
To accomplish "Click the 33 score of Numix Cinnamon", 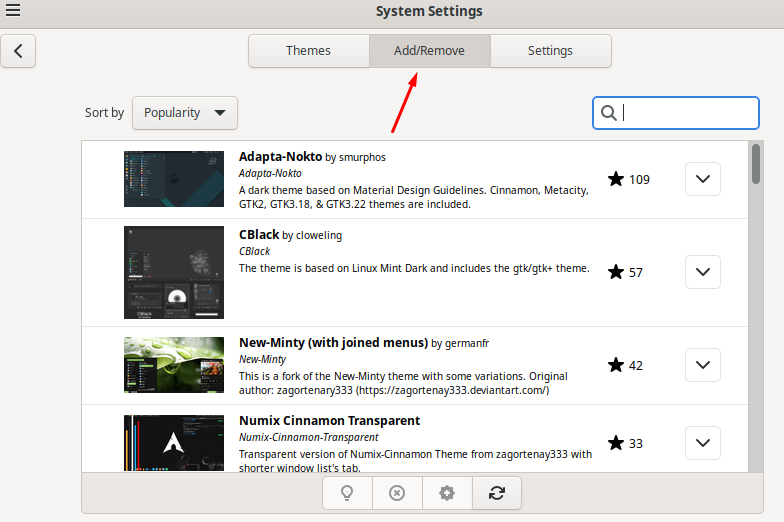I will coord(636,444).
